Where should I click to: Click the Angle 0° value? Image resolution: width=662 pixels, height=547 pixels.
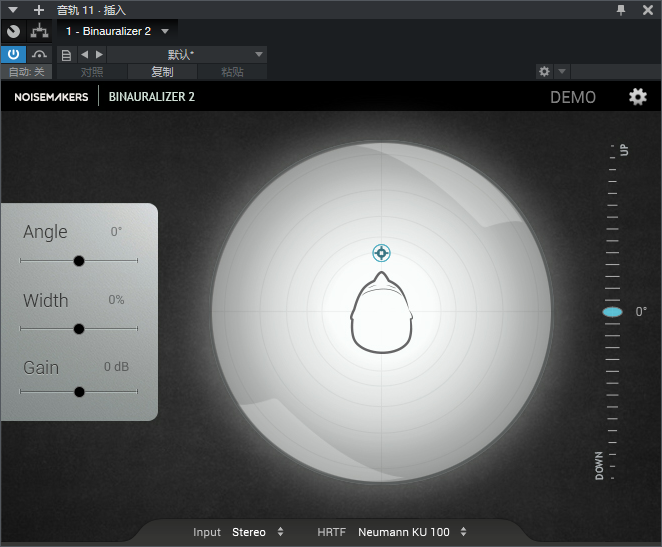pos(116,232)
